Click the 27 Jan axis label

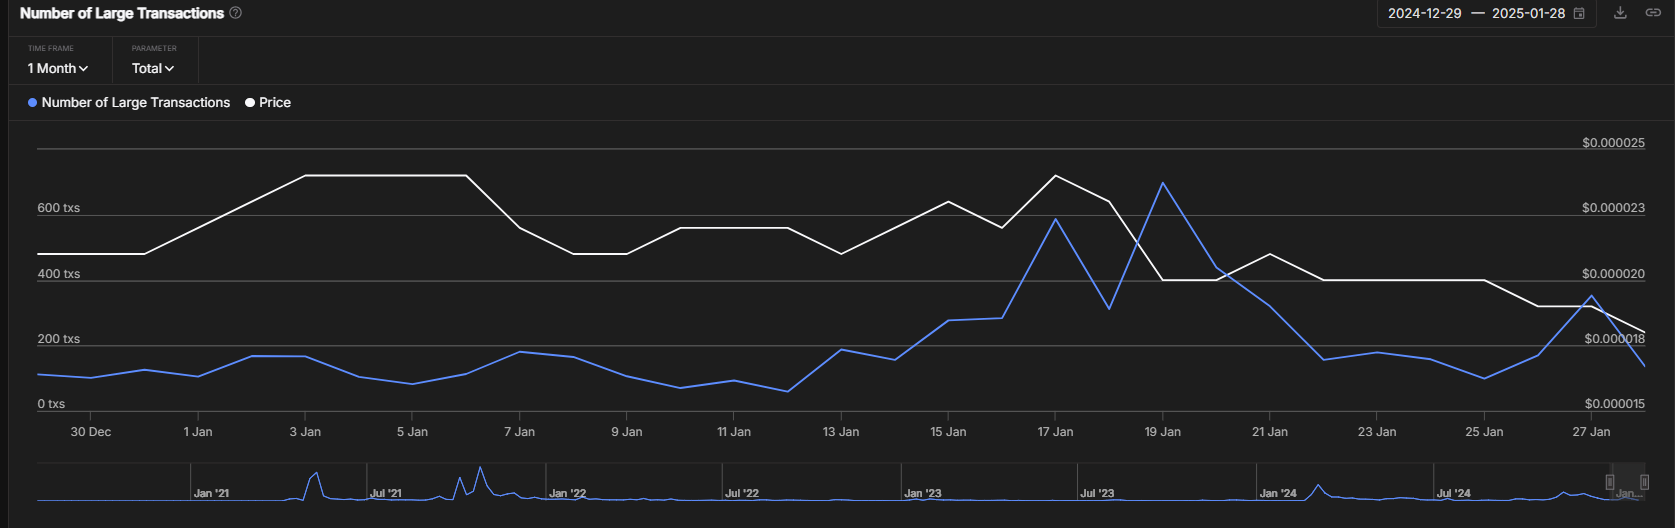(1591, 432)
